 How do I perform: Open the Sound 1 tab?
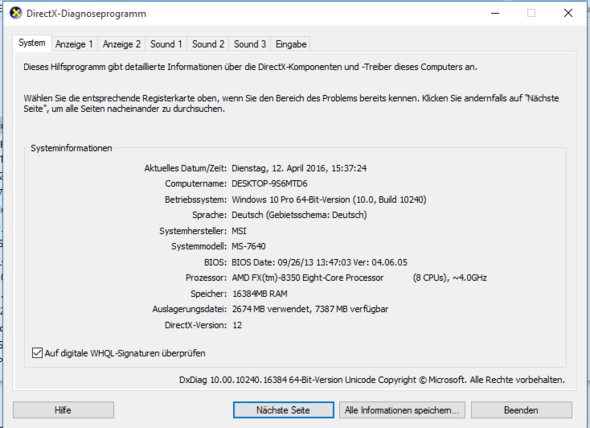click(166, 44)
